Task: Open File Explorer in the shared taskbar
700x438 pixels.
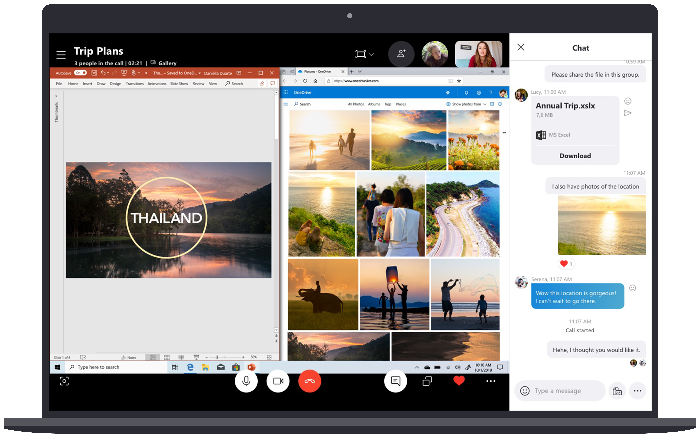Action: point(205,367)
